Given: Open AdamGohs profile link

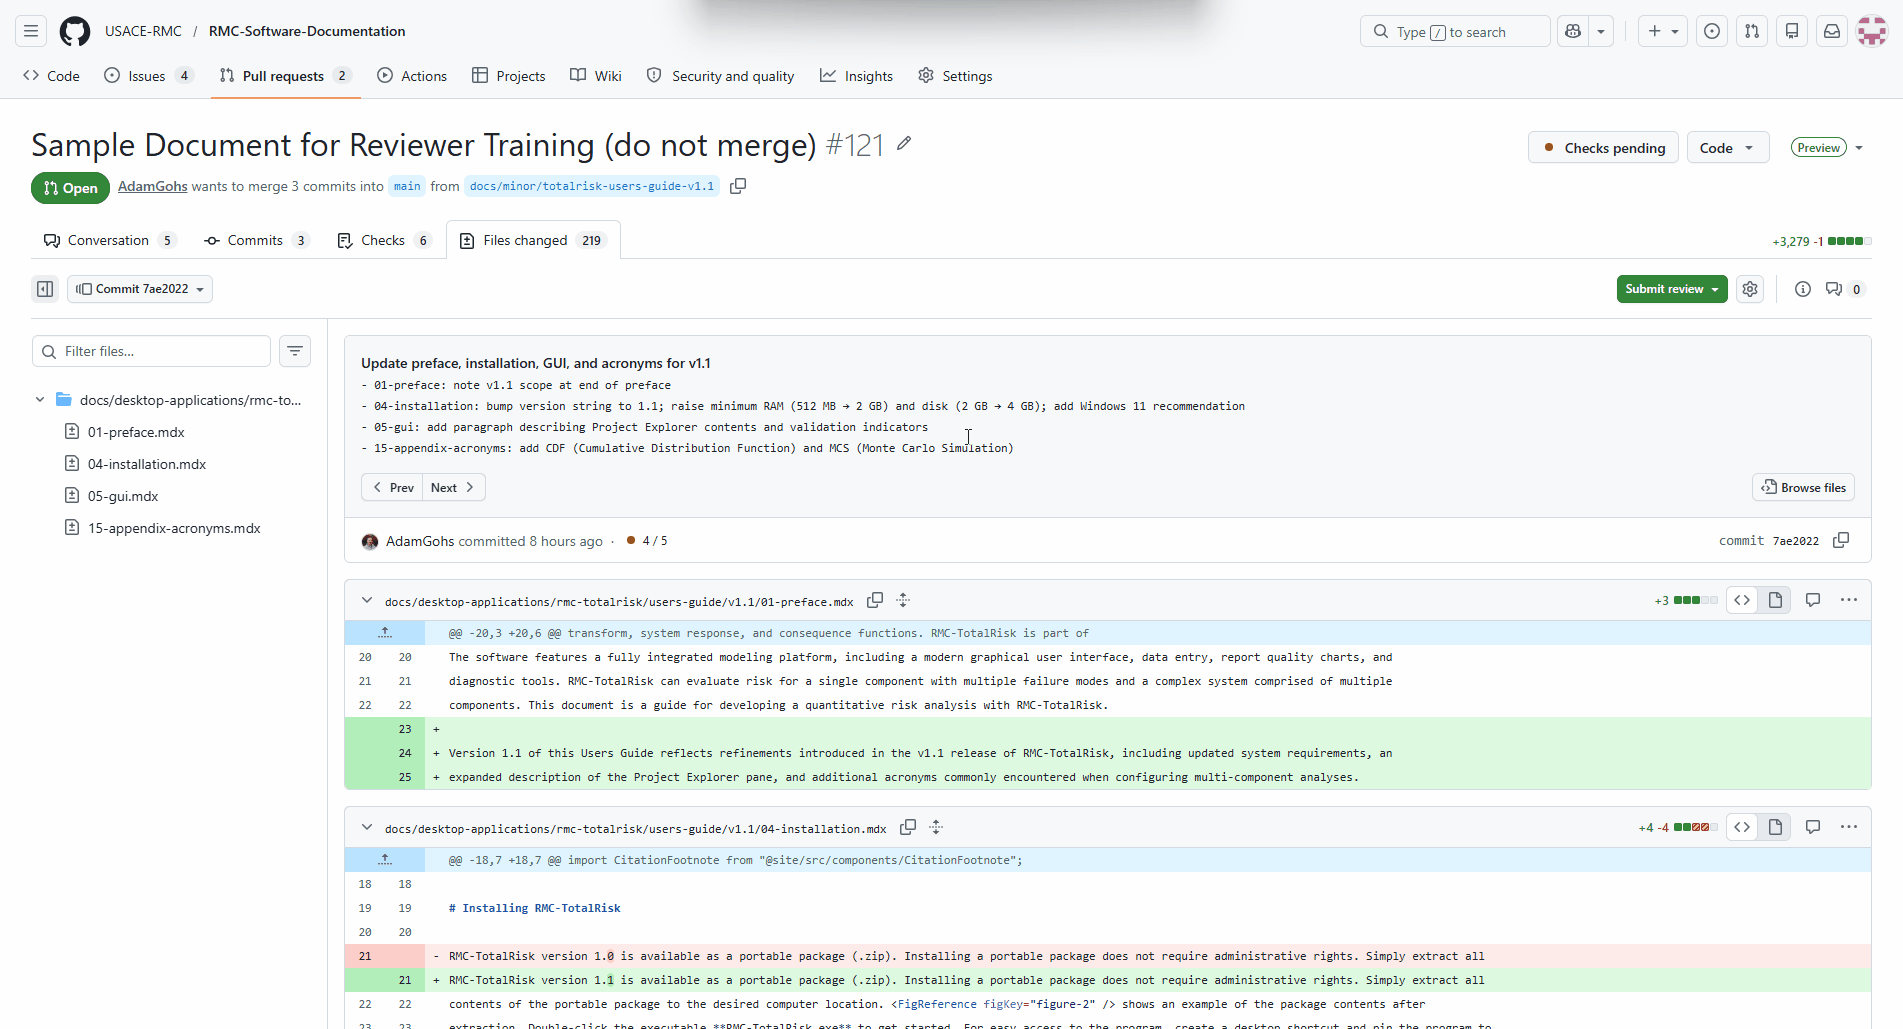Looking at the screenshot, I should point(153,186).
